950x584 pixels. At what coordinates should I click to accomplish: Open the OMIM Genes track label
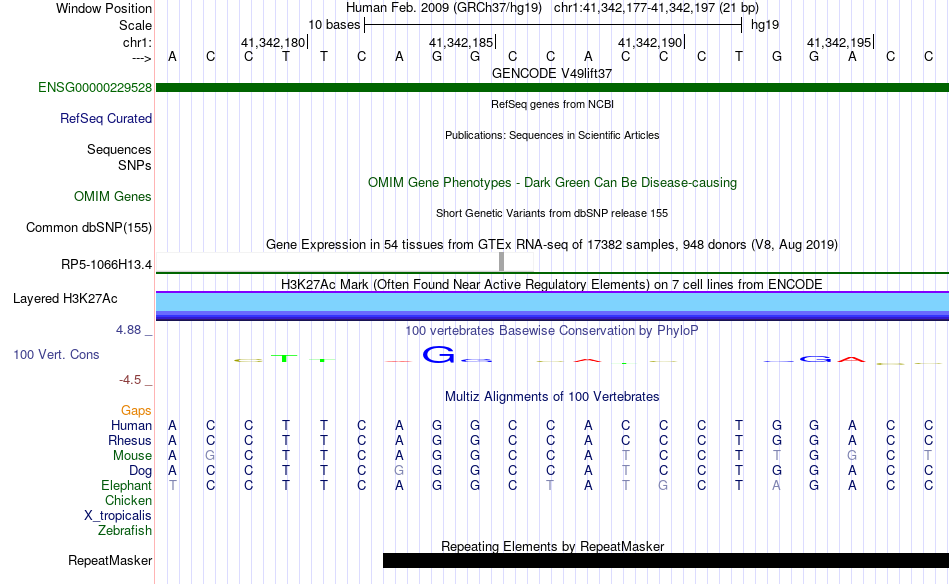point(112,196)
